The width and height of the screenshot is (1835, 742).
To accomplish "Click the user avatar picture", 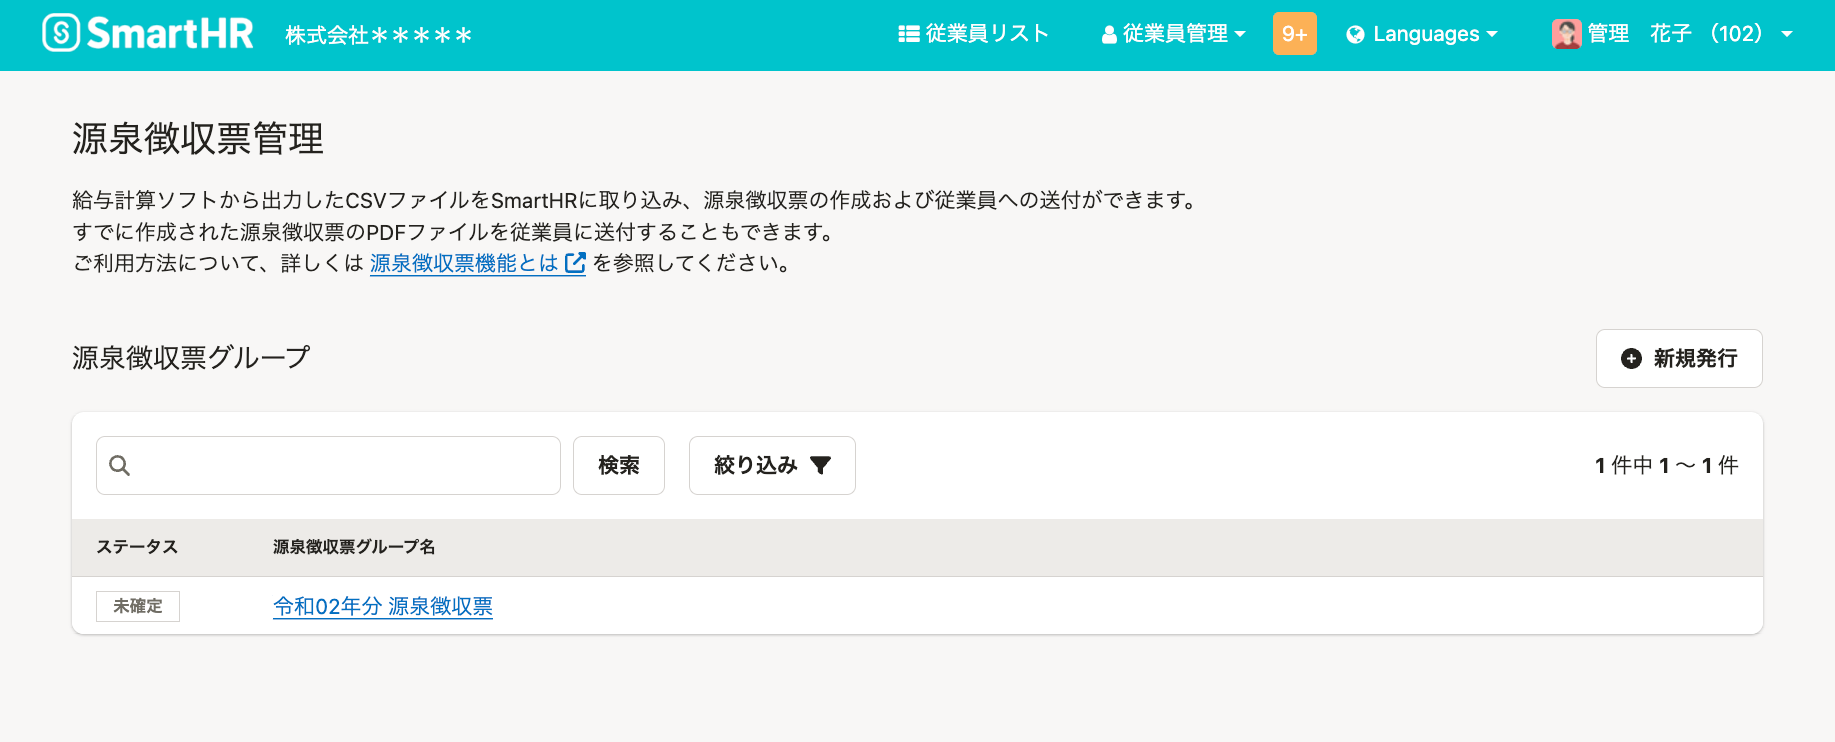I will tap(1565, 34).
